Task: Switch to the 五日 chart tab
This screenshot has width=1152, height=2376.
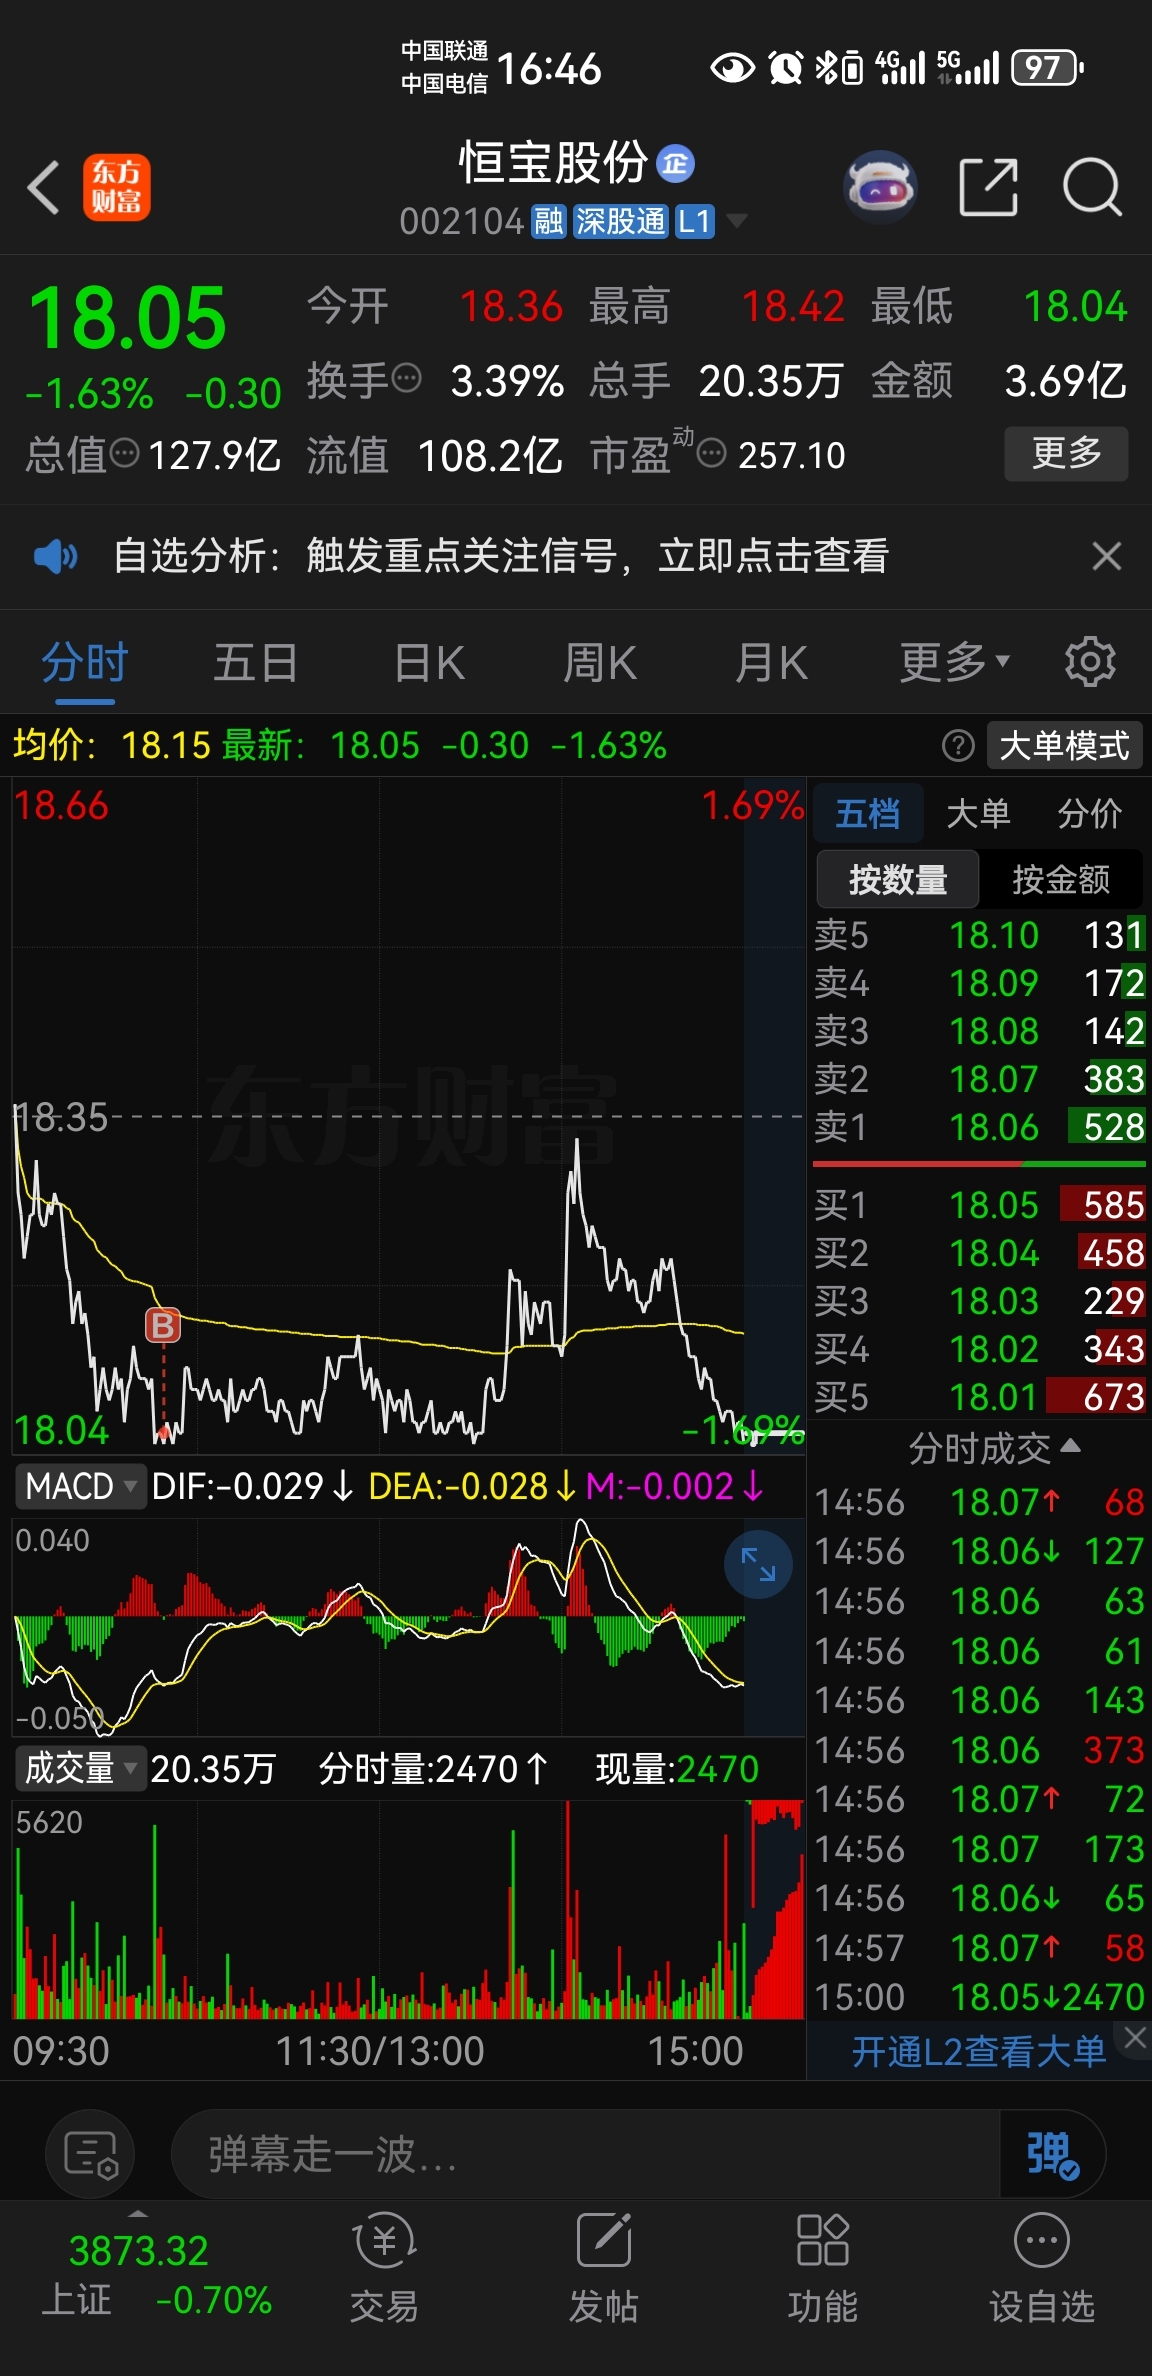Action: pyautogui.click(x=256, y=662)
